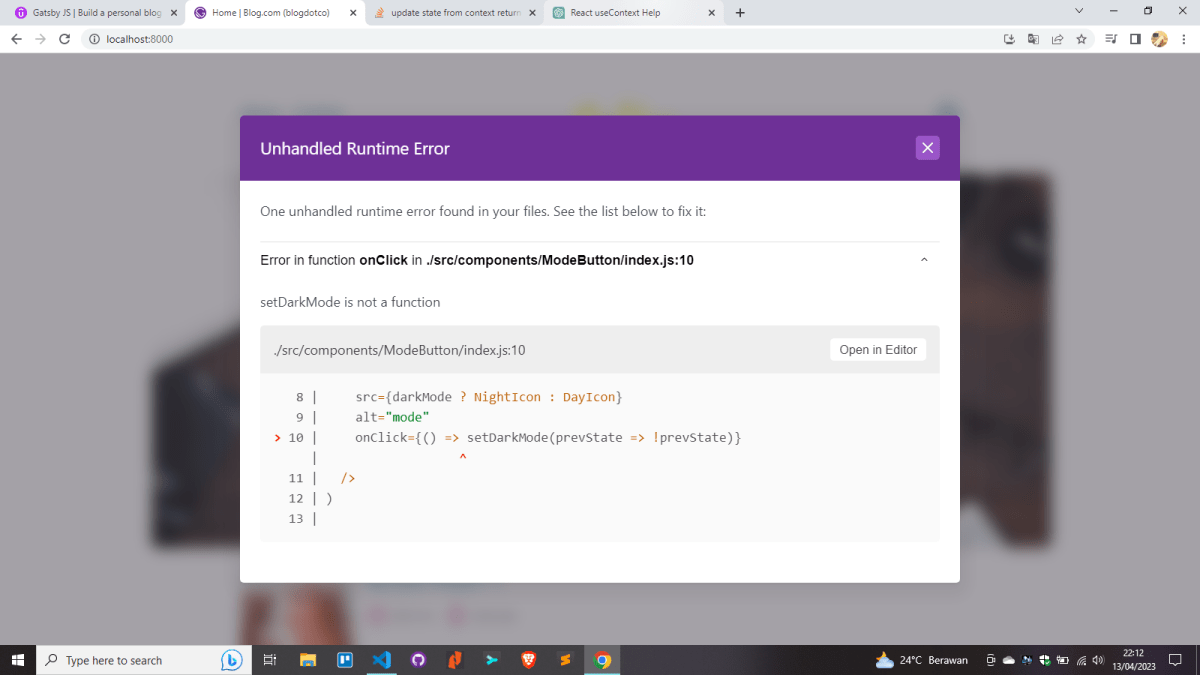1200x675 pixels.
Task: Click the 'setDarkMode is not a function' message
Action: pos(350,302)
